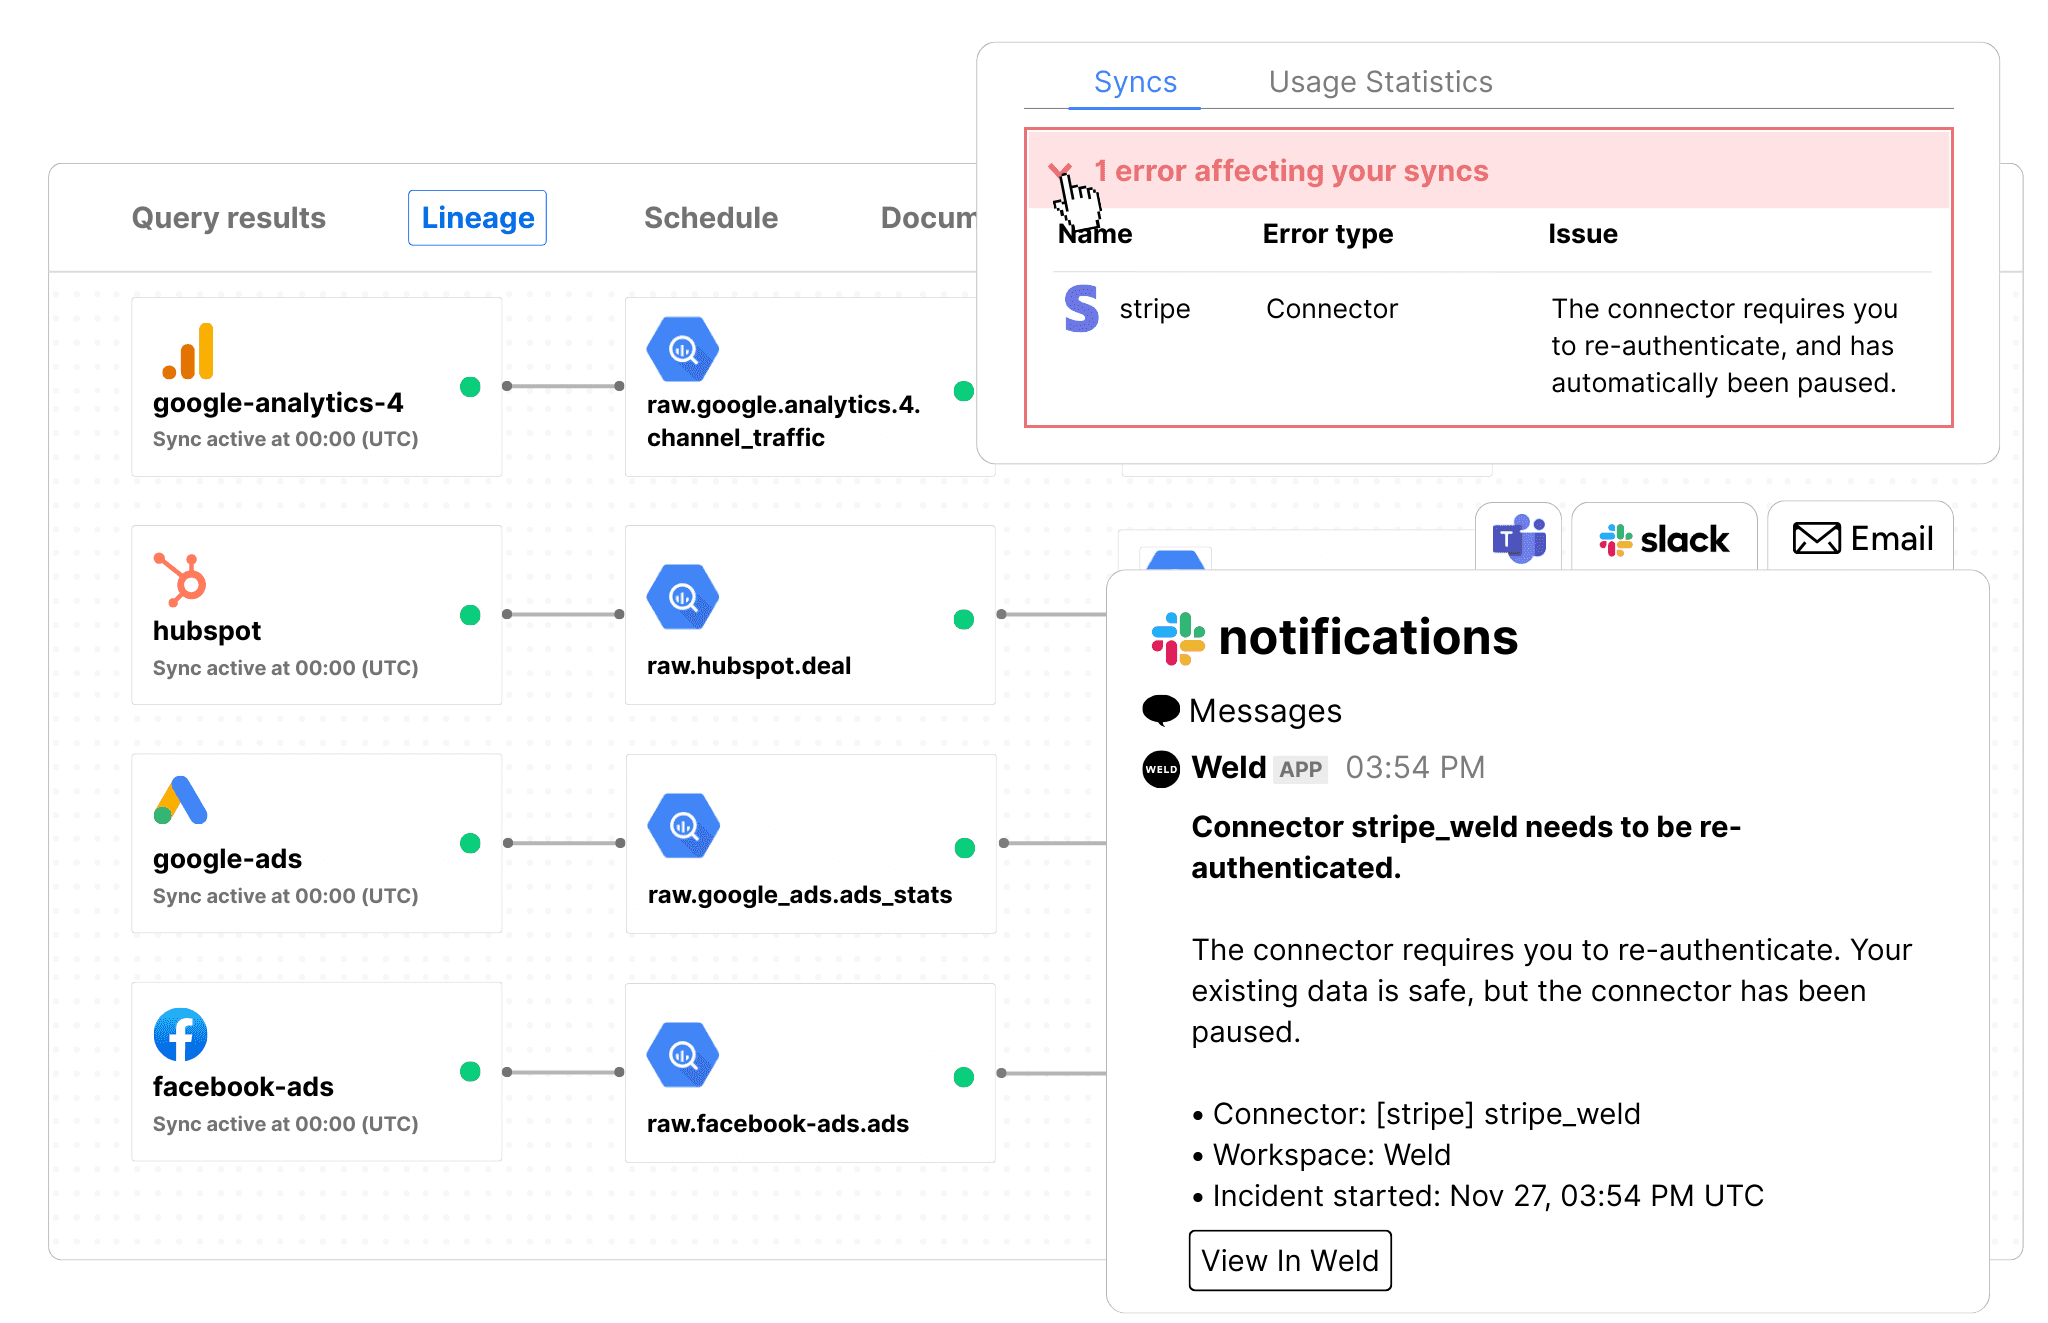Viewport: 2048px width, 1323px height.
Task: Click green status dot on facebook-ads node
Action: coord(470,1072)
